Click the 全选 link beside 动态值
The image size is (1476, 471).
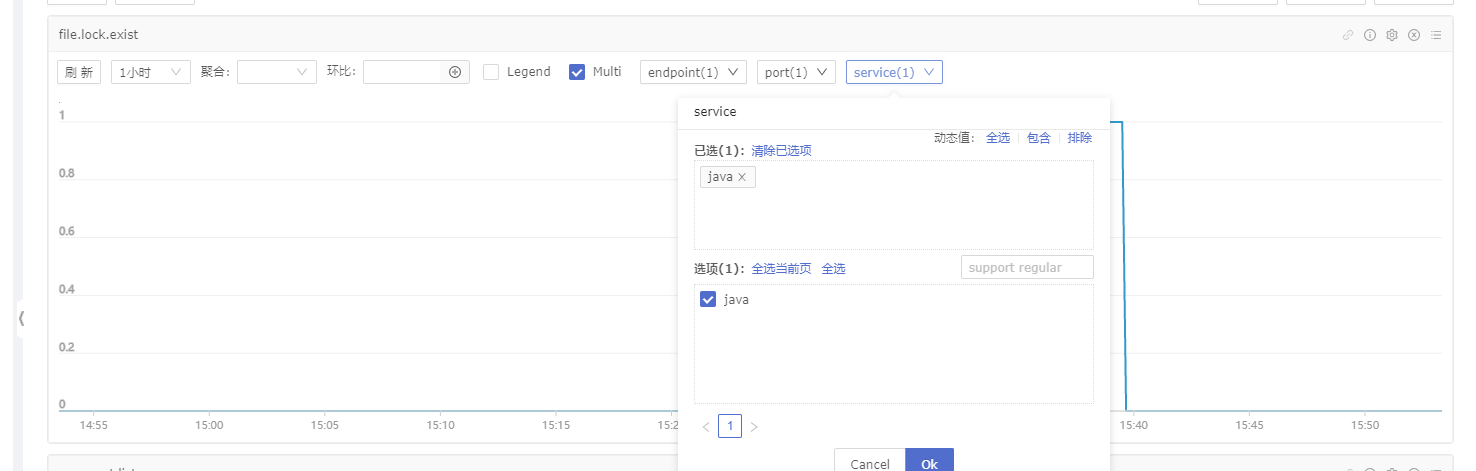[x=998, y=138]
